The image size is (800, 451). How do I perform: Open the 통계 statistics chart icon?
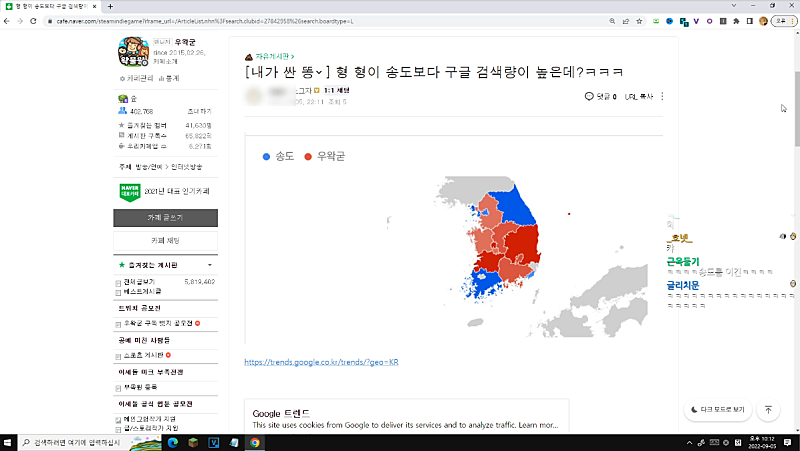click(169, 79)
